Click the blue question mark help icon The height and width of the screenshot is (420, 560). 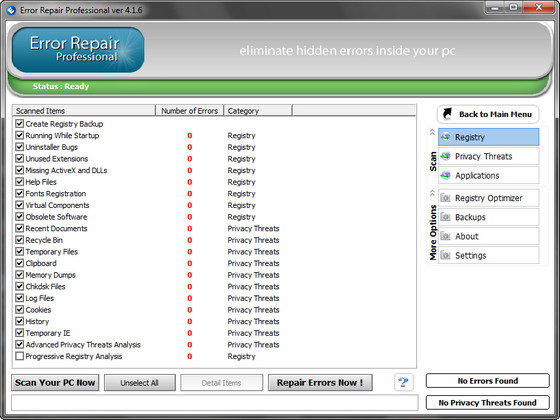(x=404, y=382)
